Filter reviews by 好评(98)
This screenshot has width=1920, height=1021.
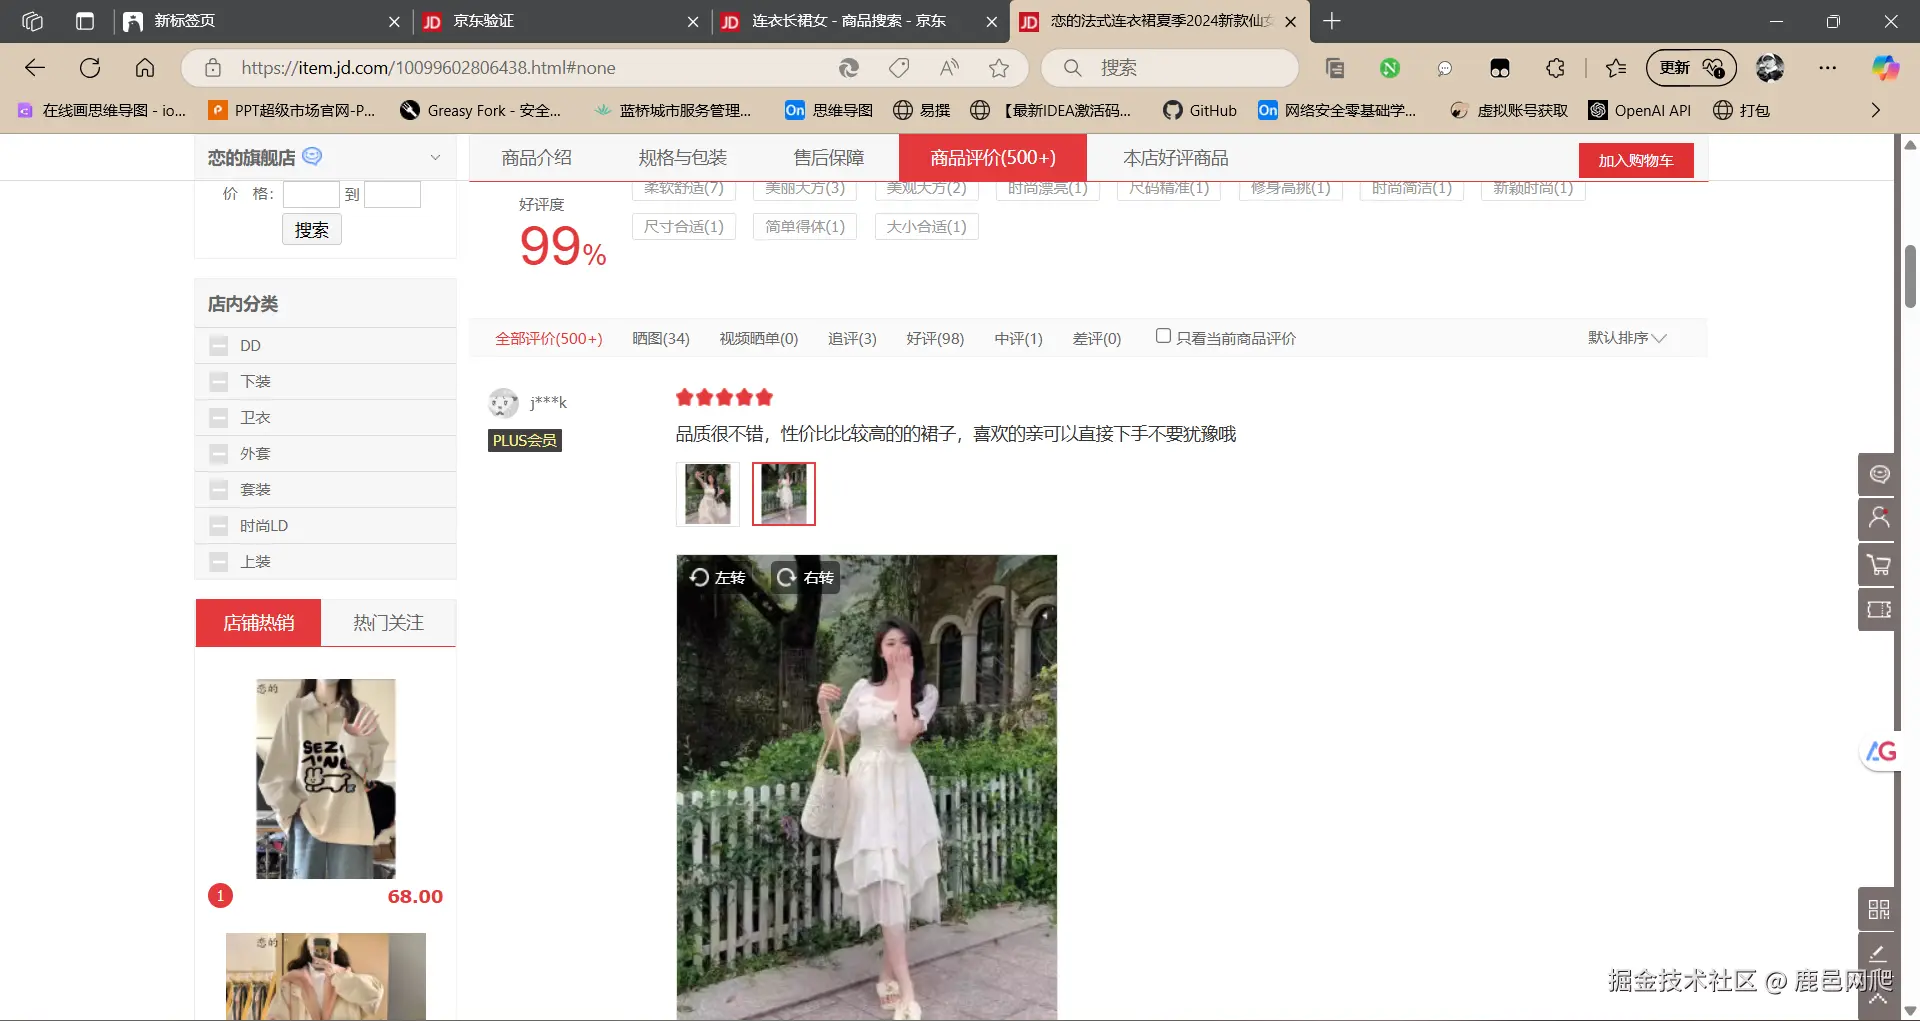click(935, 338)
